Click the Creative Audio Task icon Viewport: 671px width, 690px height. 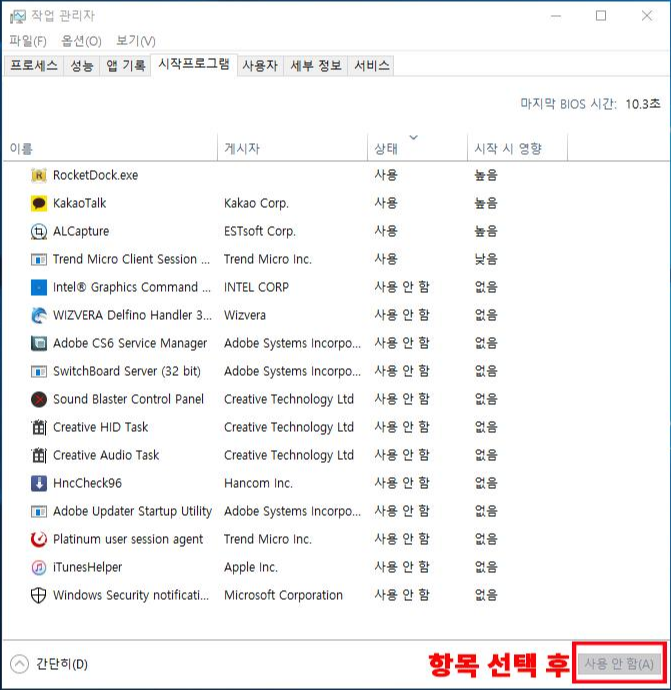39,455
